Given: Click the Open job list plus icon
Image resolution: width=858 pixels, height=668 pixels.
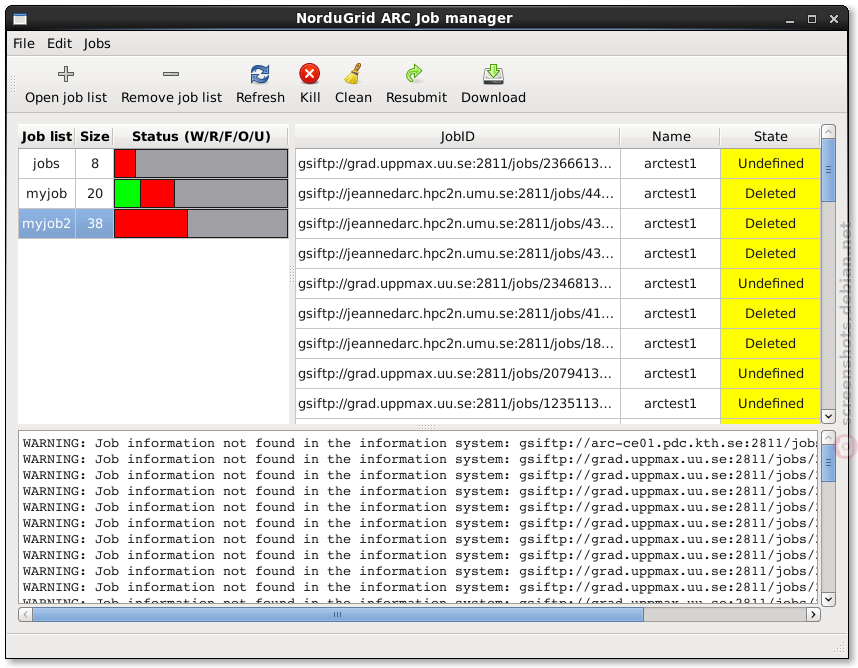Looking at the screenshot, I should [66, 74].
